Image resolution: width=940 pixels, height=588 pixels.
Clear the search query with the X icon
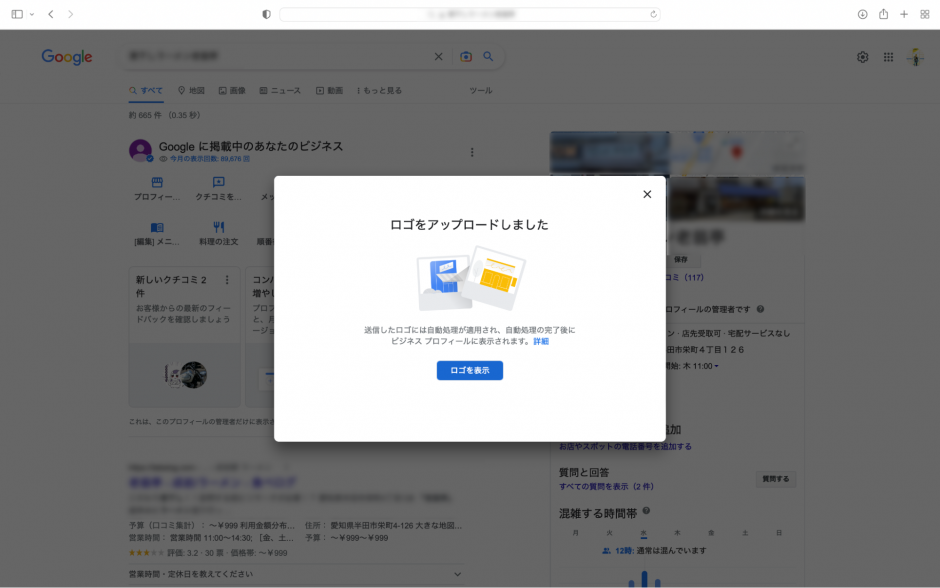pyautogui.click(x=438, y=57)
